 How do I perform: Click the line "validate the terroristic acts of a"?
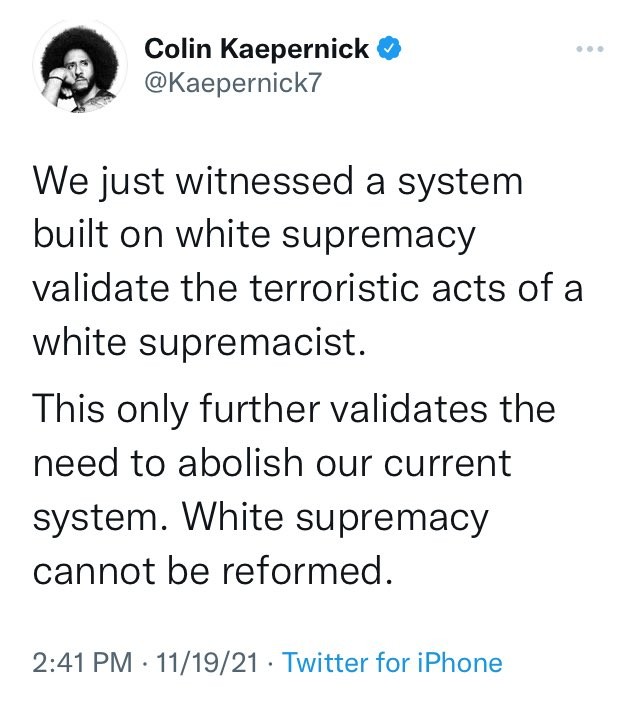pos(307,289)
